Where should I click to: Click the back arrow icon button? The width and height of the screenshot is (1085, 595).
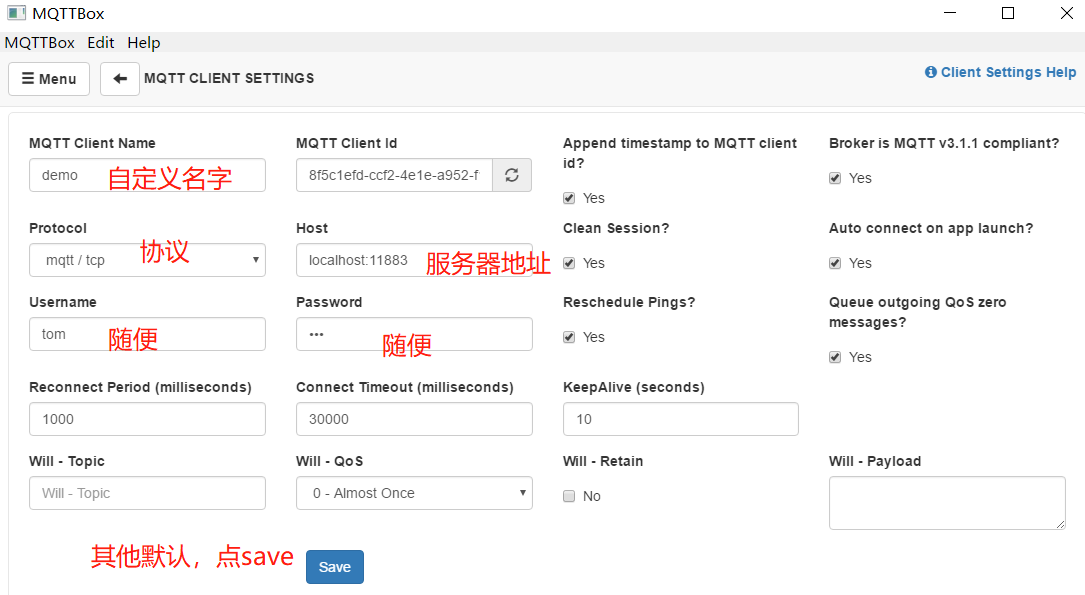(x=120, y=79)
